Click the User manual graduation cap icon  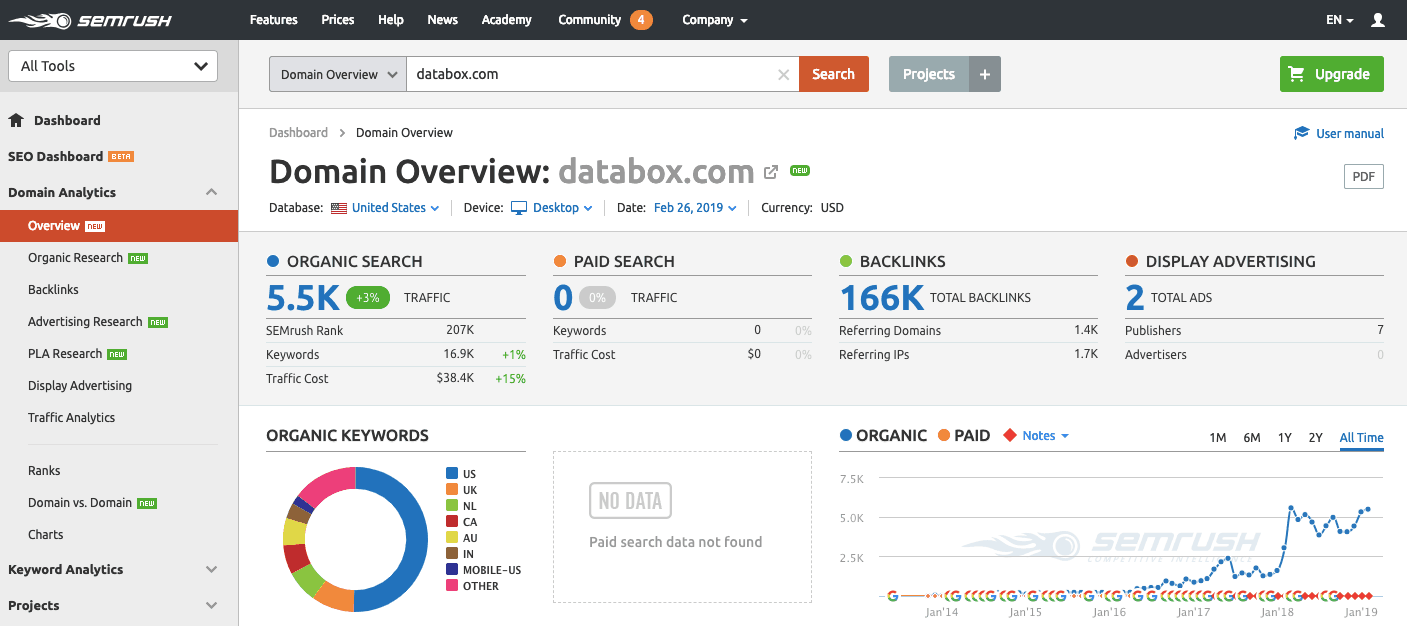pos(1301,133)
